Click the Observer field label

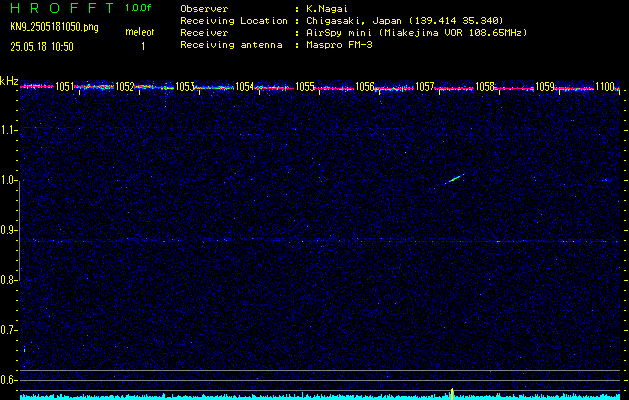pos(204,9)
